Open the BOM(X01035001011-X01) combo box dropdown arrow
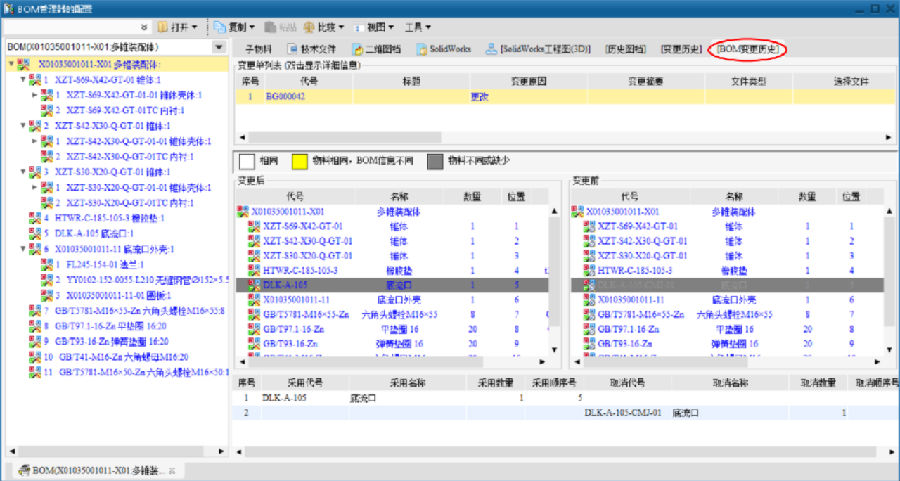This screenshot has width=900, height=481. click(219, 47)
